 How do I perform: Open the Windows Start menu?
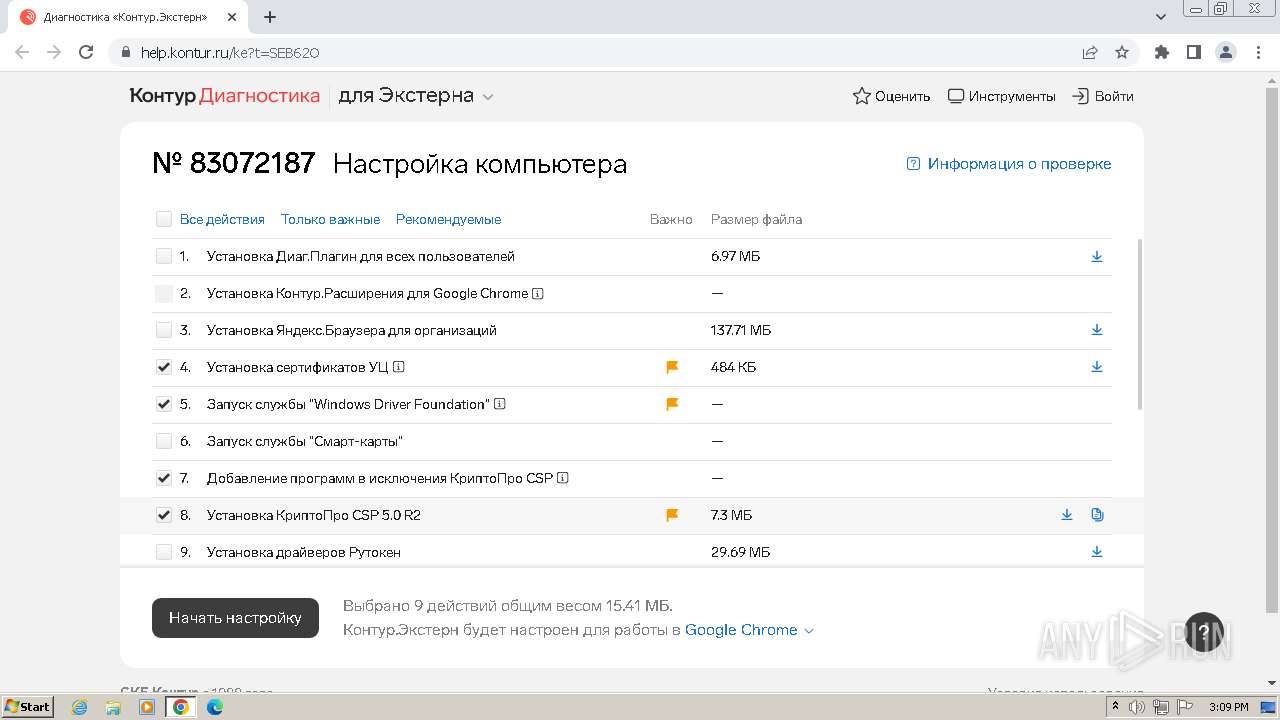(28, 707)
